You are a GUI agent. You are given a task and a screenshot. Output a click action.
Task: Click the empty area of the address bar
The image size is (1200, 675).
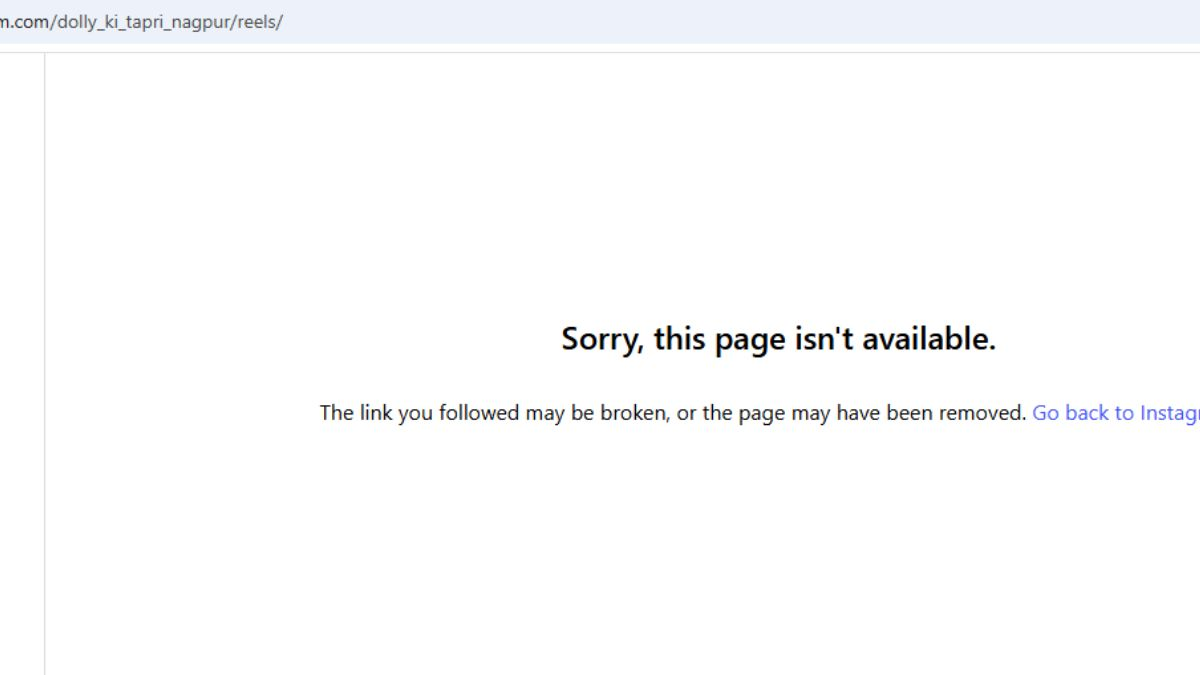[740, 22]
